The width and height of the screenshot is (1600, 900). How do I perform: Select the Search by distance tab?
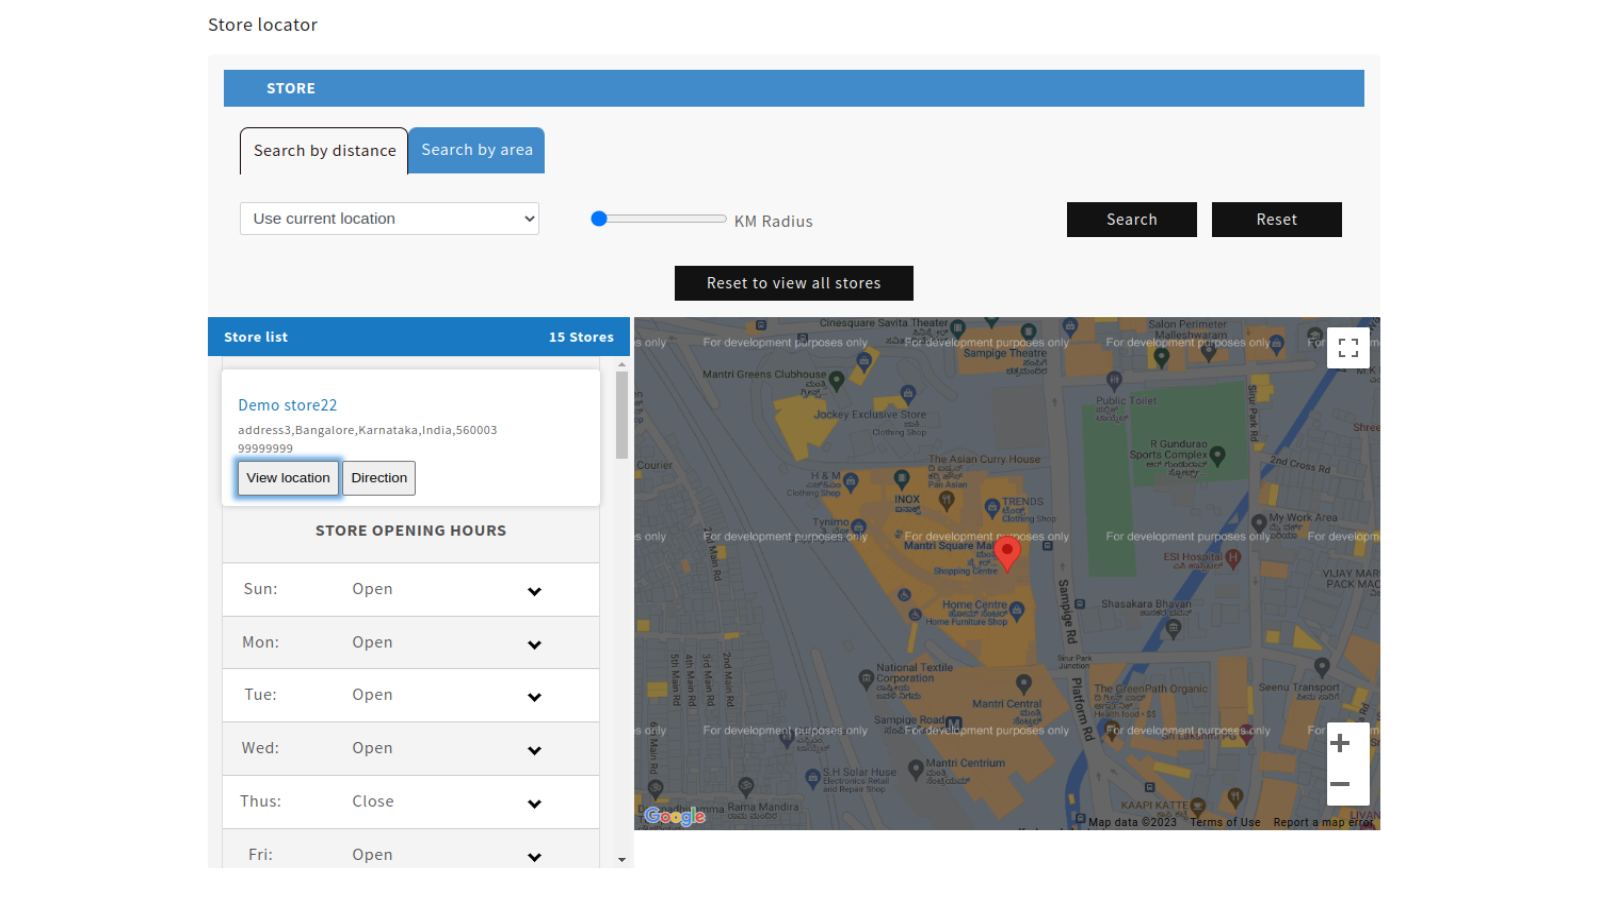coord(324,151)
